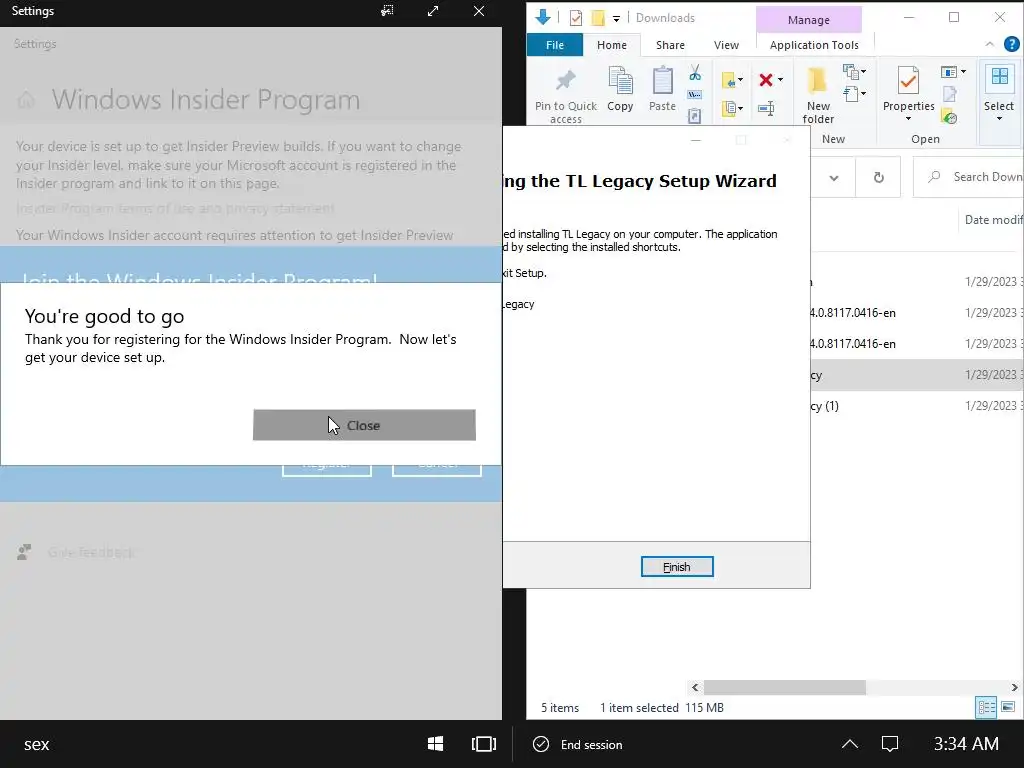Click the Properties checkmark icon

[908, 81]
